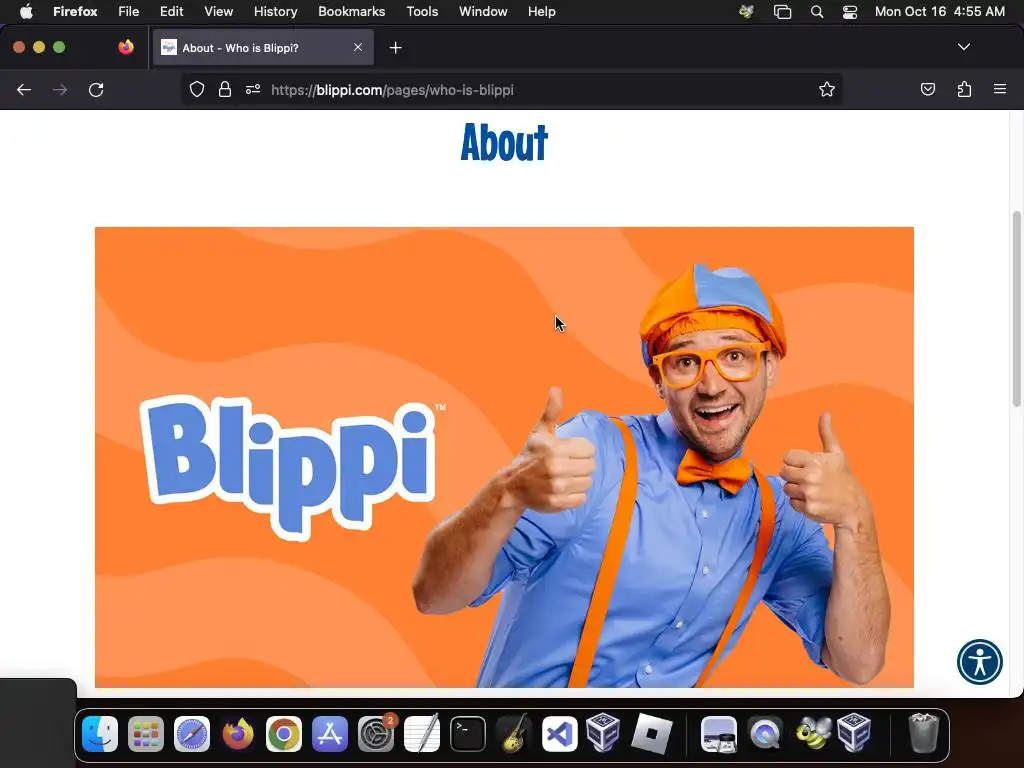Image resolution: width=1024 pixels, height=768 pixels.
Task: Click the forward navigation arrow
Action: click(x=60, y=89)
